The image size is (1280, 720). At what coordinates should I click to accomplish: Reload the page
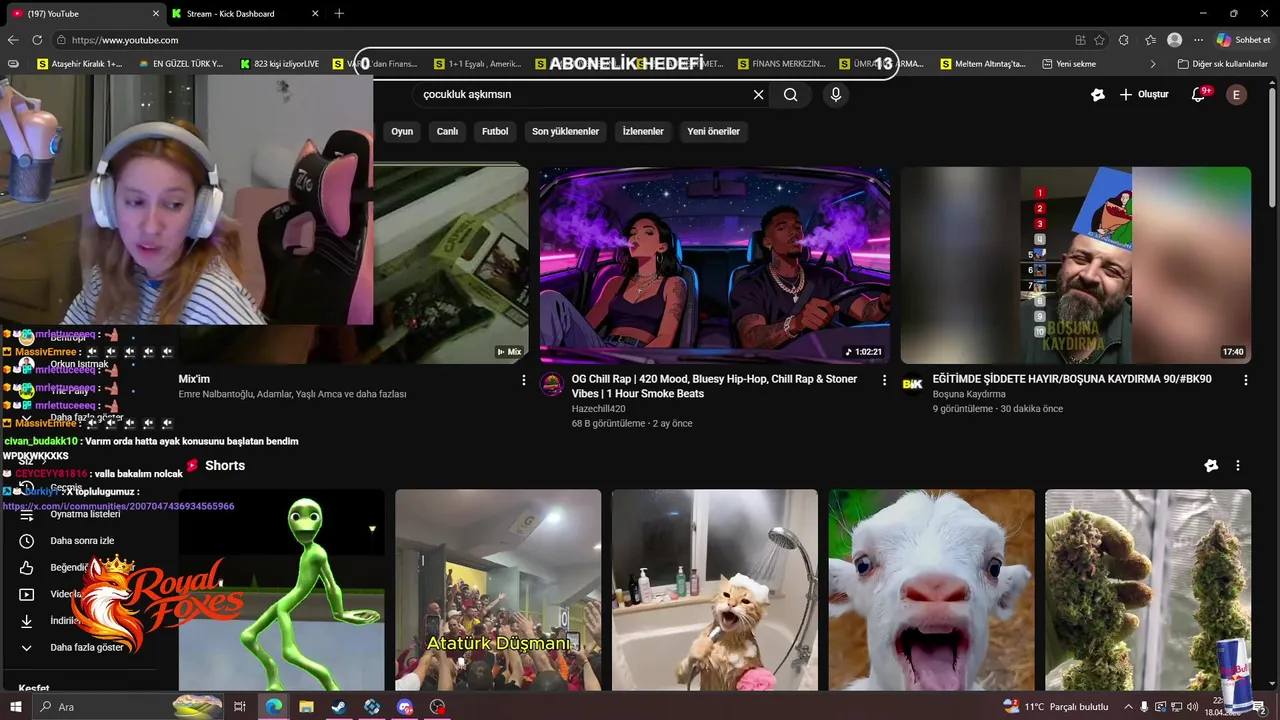(37, 40)
